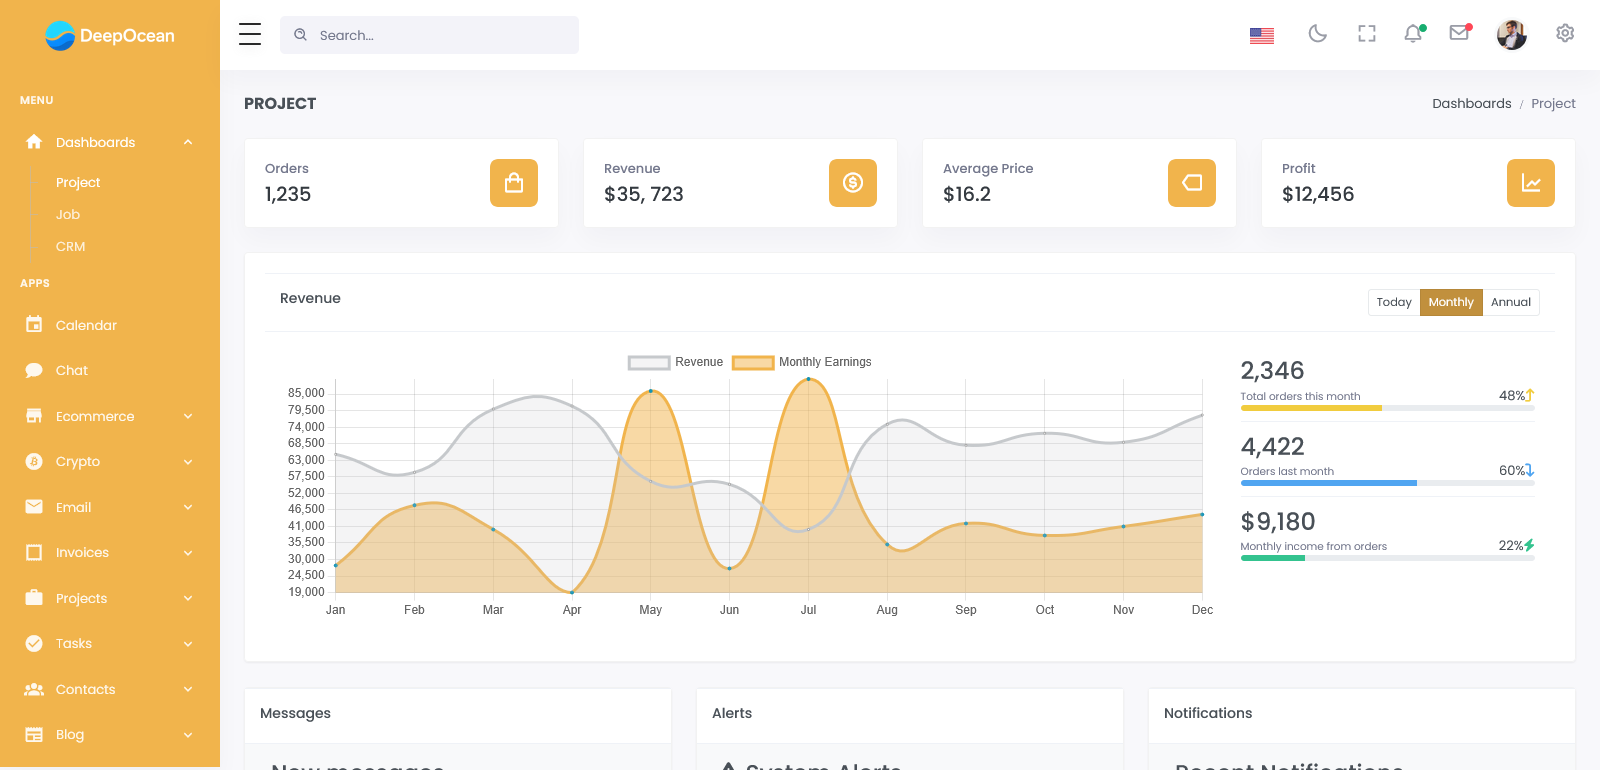
Task: Click the Orders shopping bag icon
Action: pos(514,183)
